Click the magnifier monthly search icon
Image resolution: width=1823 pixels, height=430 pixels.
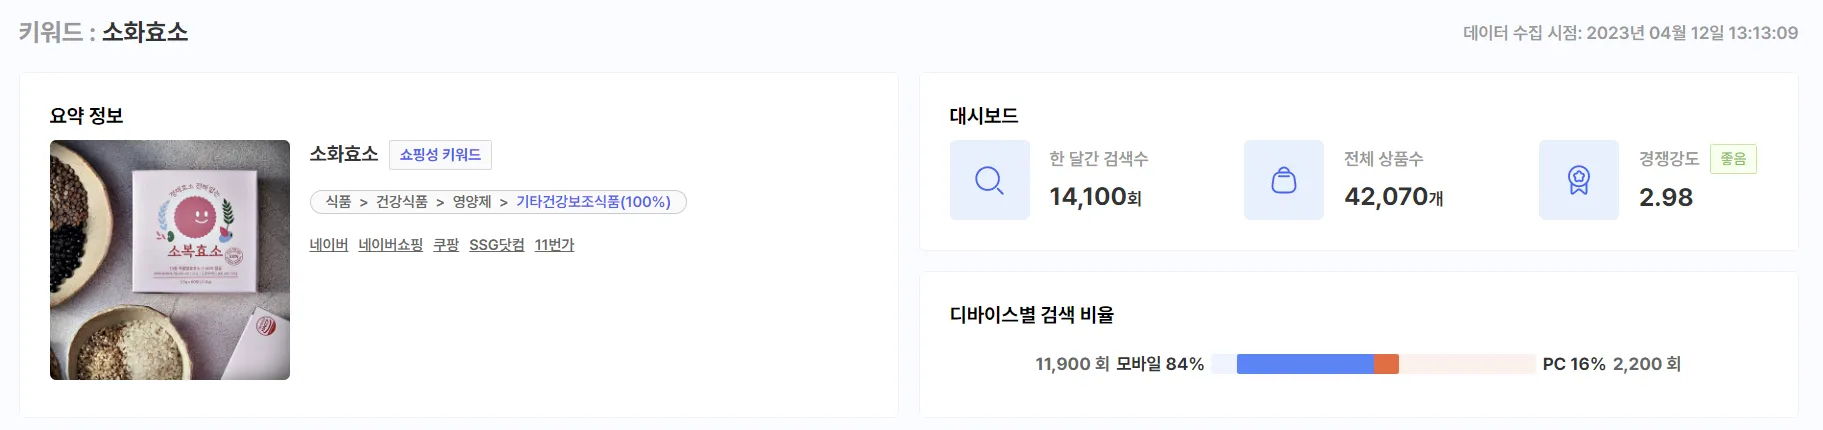(x=989, y=180)
